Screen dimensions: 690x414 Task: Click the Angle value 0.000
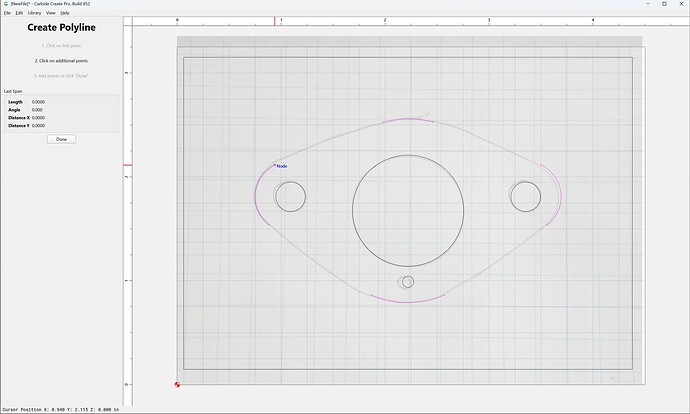tap(37, 110)
